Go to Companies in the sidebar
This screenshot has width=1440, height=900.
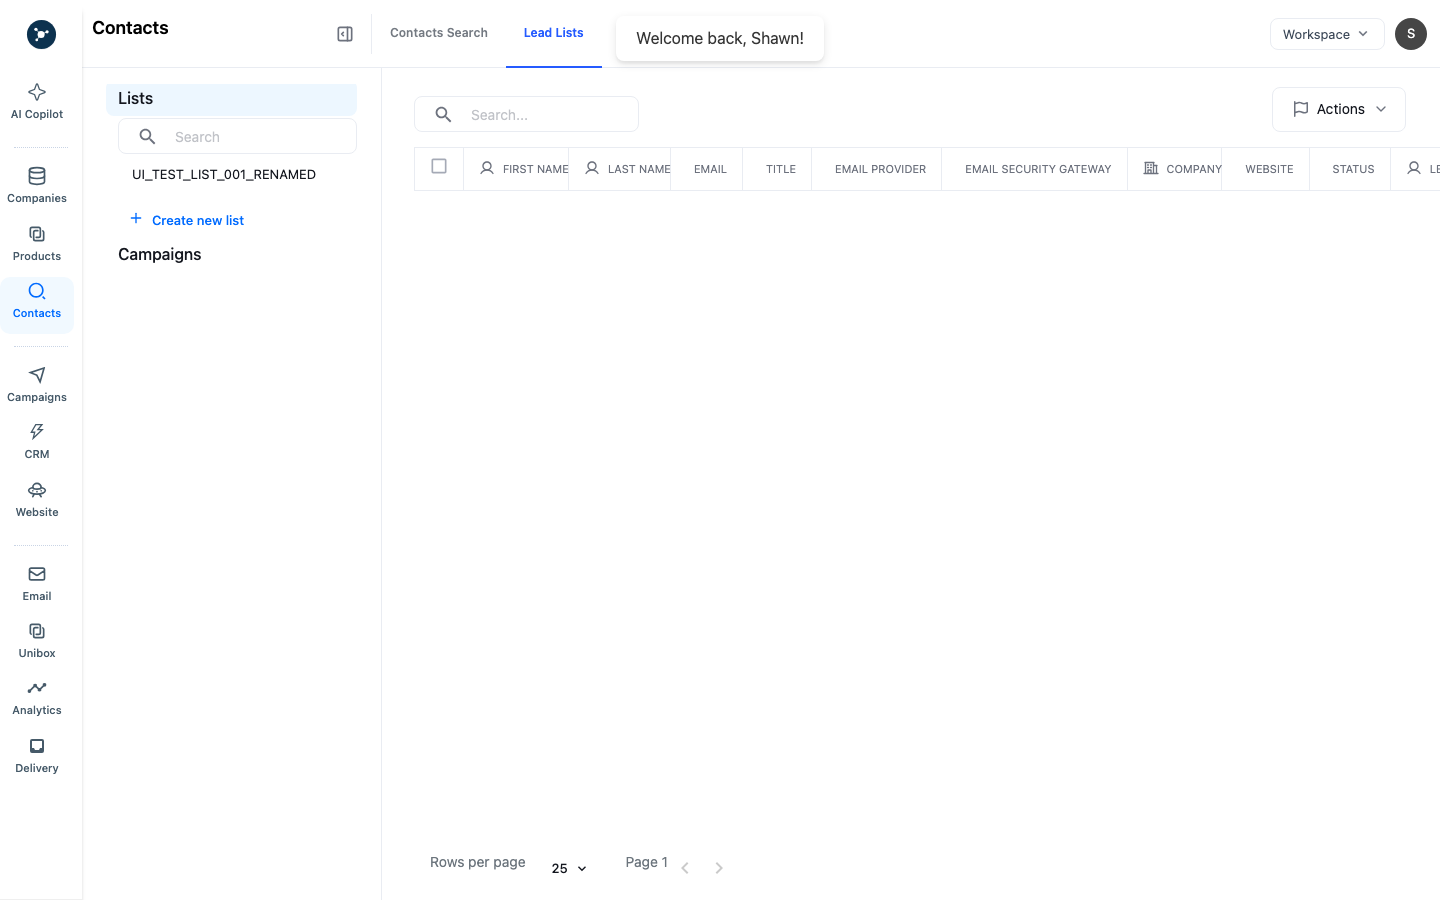point(37,185)
